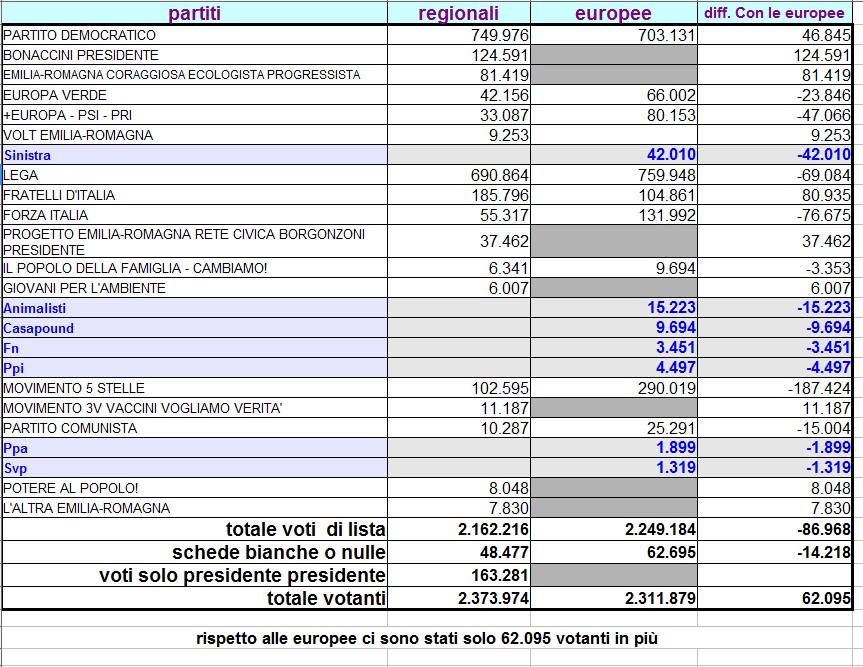Image resolution: width=863 pixels, height=667 pixels.
Task: Select Sinistra's europee value 42.010
Action: [671, 155]
